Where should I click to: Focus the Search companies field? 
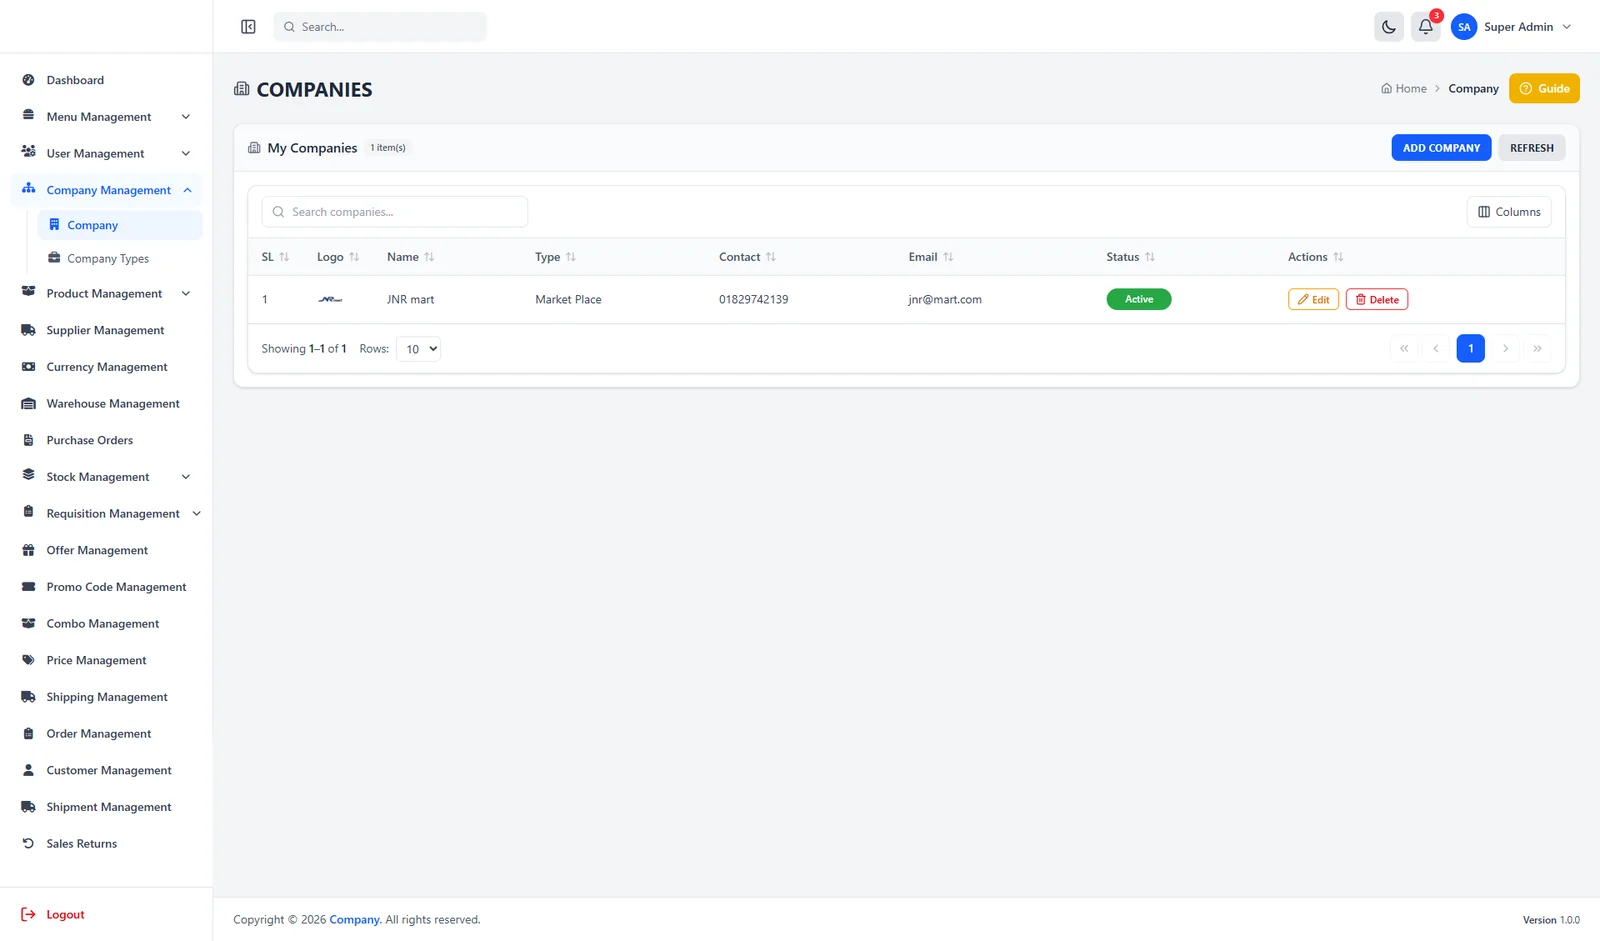(395, 212)
